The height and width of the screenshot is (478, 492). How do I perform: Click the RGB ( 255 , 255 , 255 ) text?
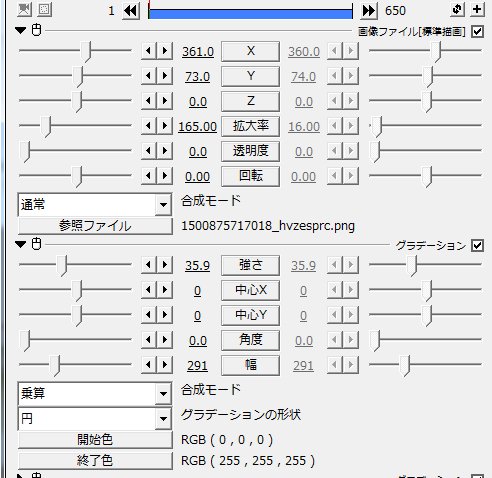(x=248, y=461)
